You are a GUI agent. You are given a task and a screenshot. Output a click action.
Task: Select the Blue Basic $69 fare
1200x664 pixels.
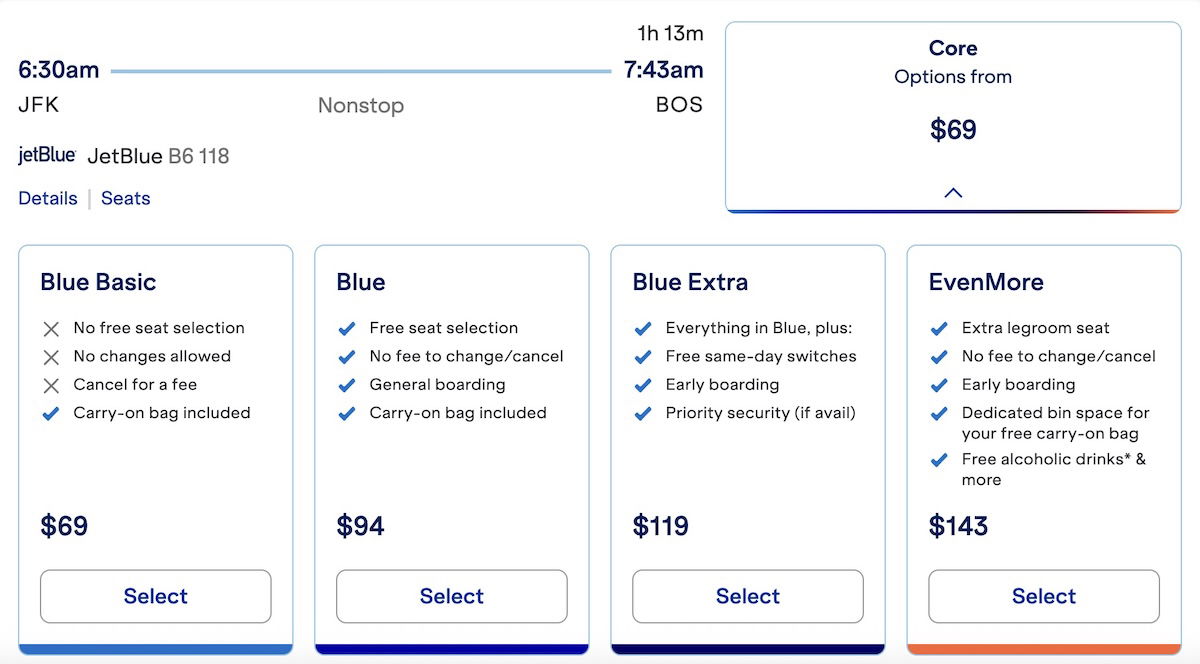click(155, 596)
